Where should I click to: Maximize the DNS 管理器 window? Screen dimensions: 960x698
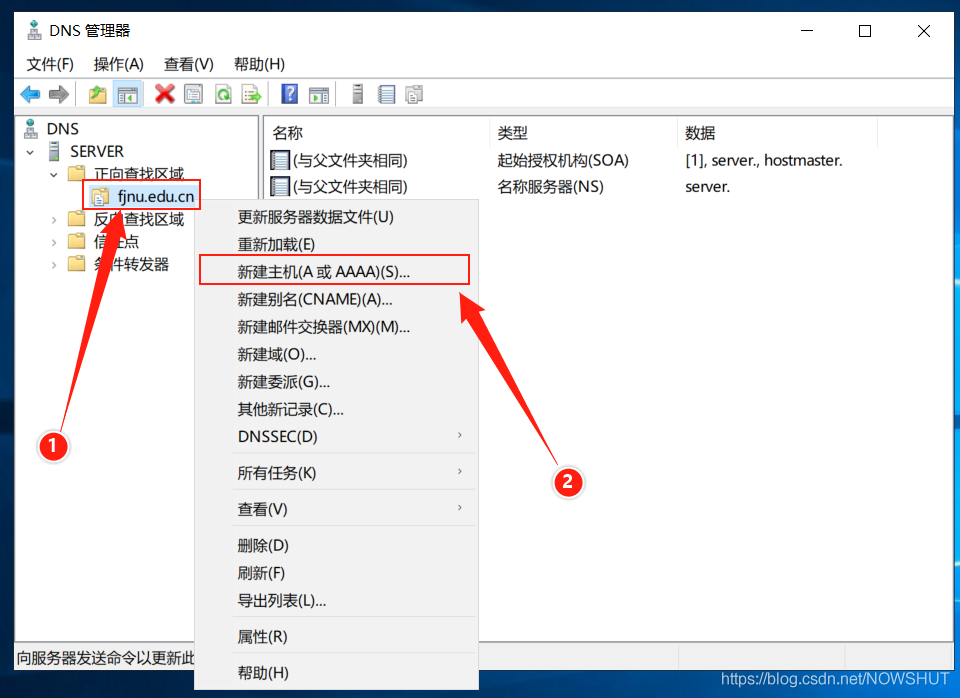coord(864,31)
